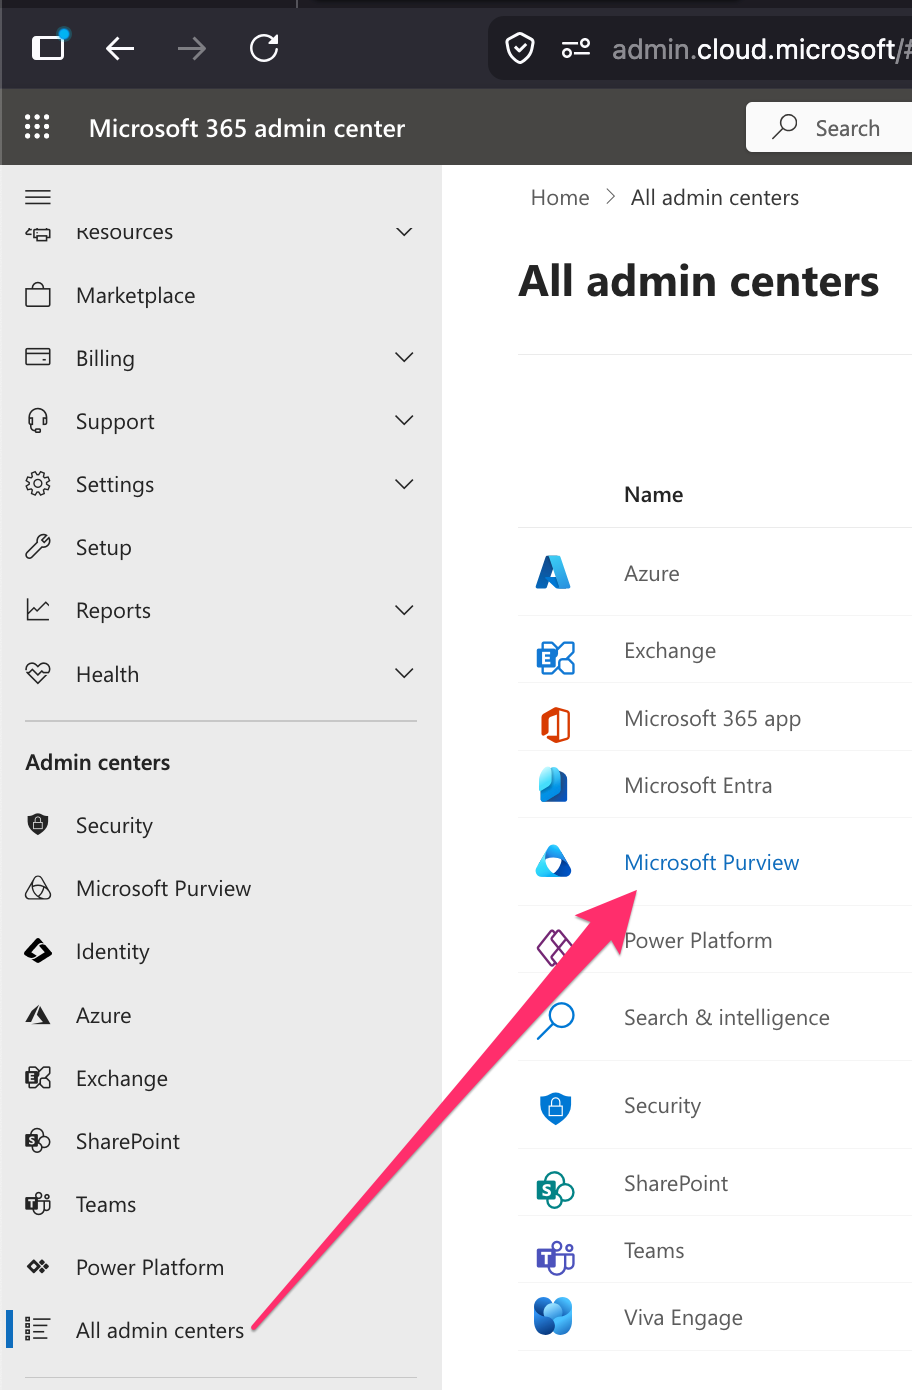Reload the current page
912x1390 pixels.
coord(264,48)
